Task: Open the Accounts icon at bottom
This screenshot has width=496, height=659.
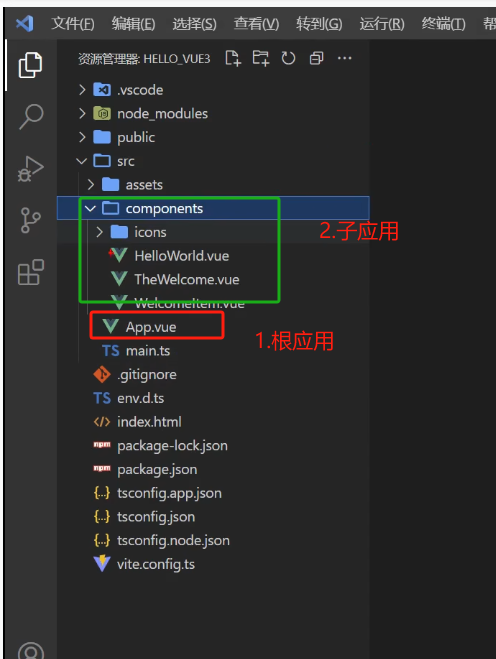Action: tap(31, 651)
